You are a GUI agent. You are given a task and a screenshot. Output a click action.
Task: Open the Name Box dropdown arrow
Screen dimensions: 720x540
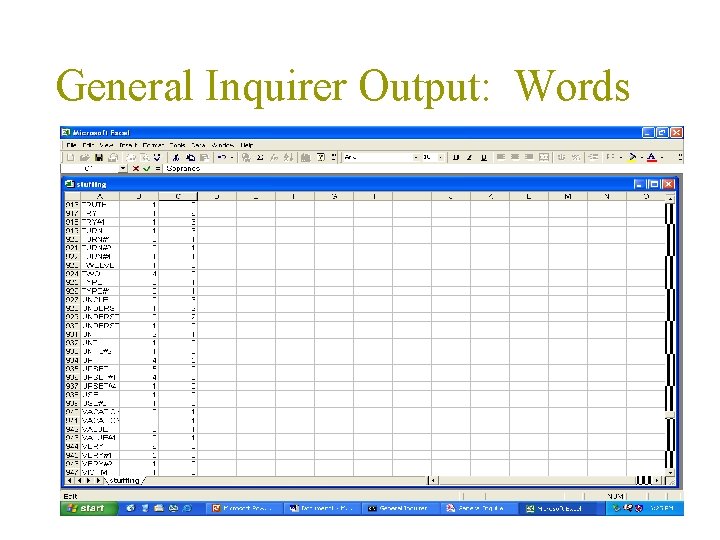click(x=123, y=169)
